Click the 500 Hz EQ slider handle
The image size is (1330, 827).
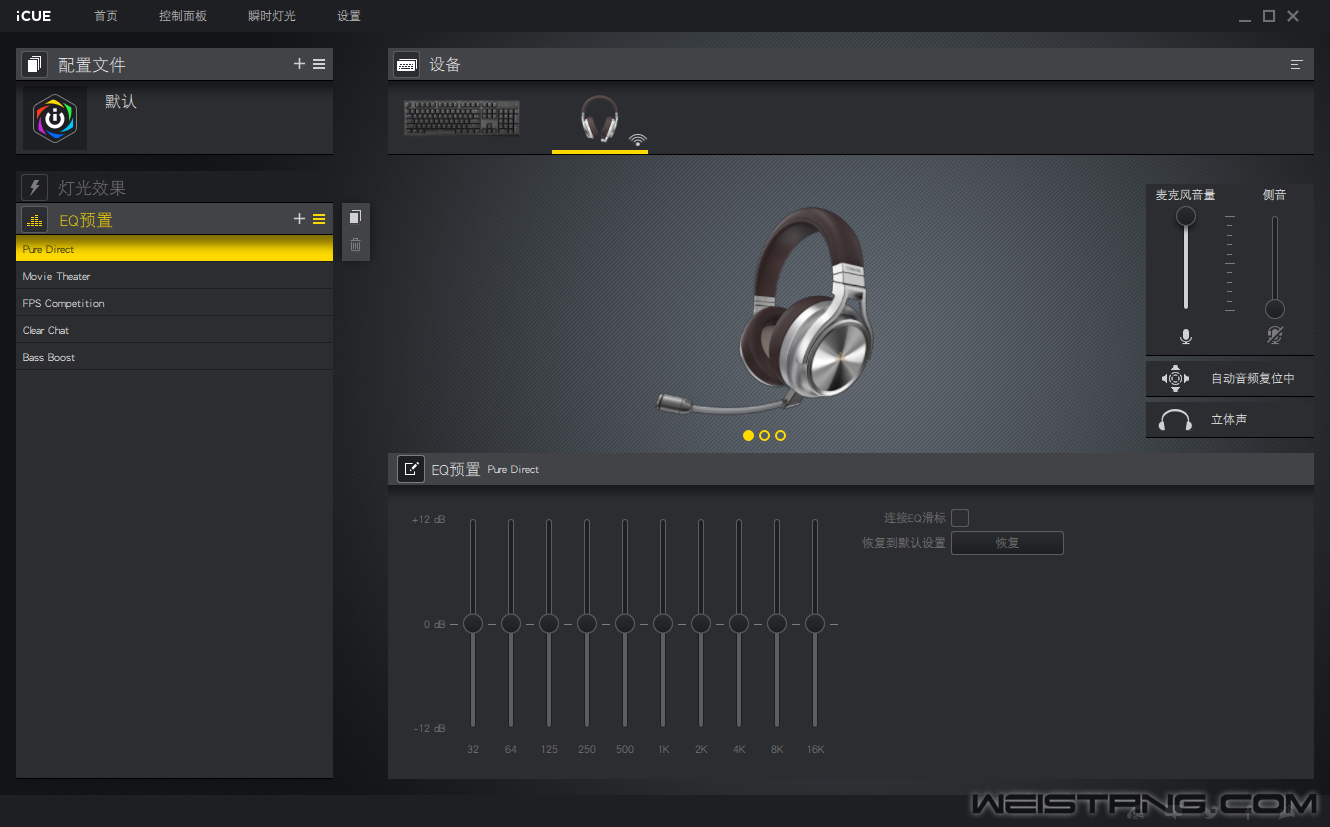pyautogui.click(x=625, y=624)
